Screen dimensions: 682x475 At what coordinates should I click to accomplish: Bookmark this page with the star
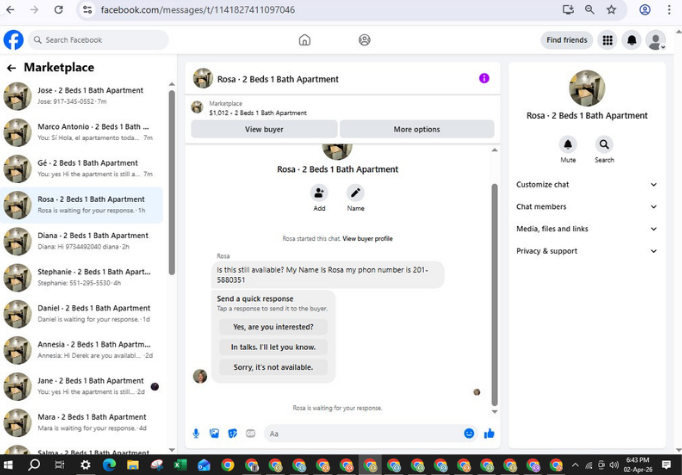coord(612,10)
